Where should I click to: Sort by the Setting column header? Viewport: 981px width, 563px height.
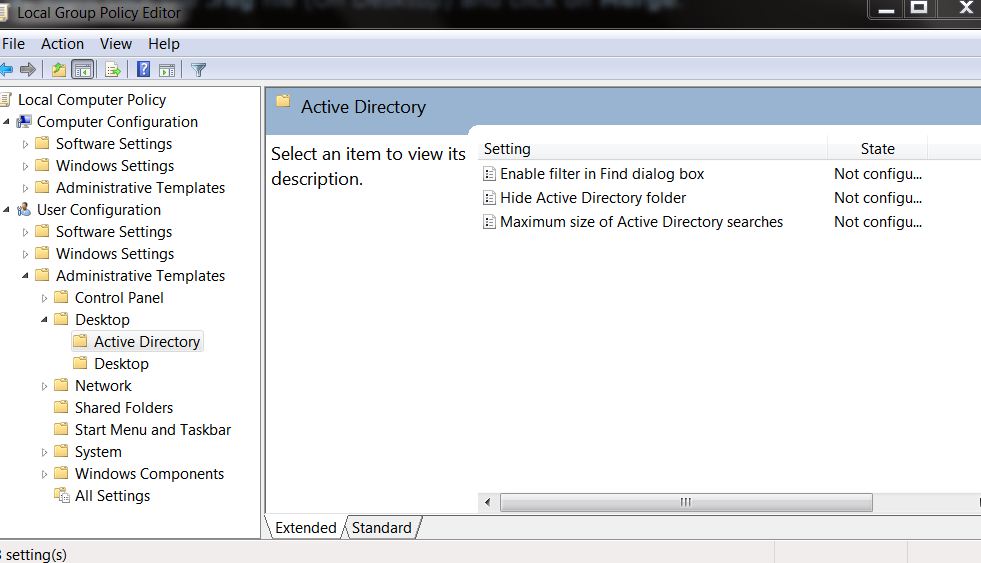tap(653, 149)
